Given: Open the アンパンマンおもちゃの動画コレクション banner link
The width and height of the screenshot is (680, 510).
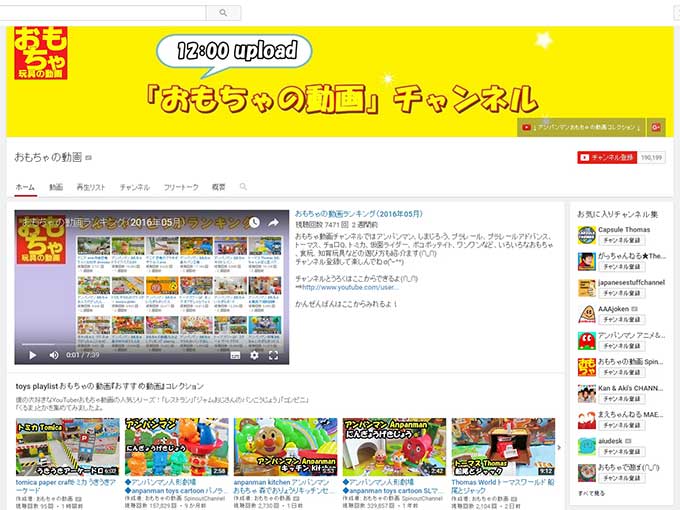Looking at the screenshot, I should point(581,128).
